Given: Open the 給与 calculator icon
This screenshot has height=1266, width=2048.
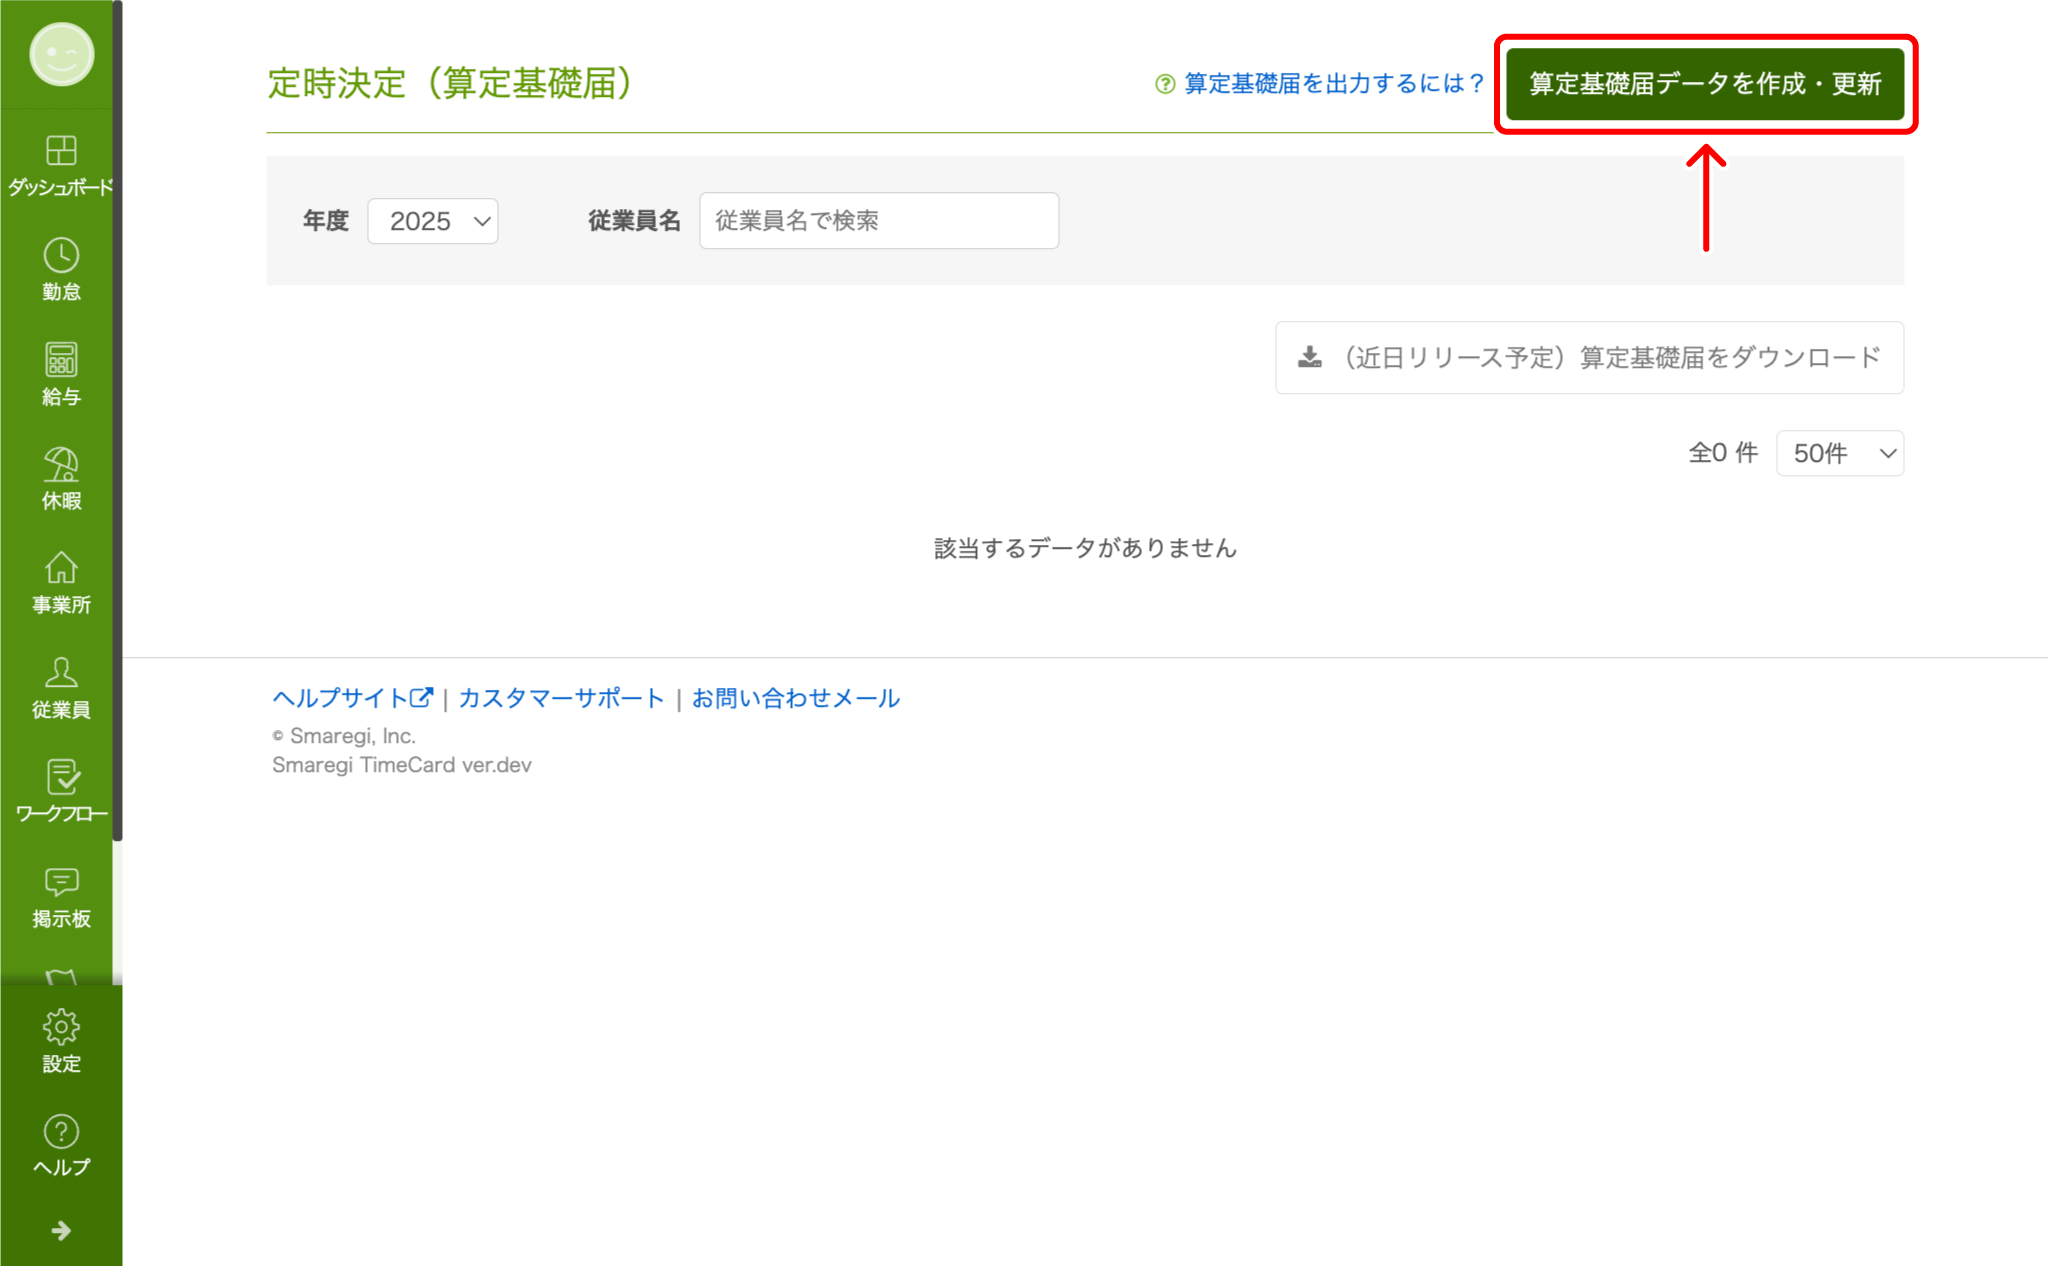Looking at the screenshot, I should [61, 359].
